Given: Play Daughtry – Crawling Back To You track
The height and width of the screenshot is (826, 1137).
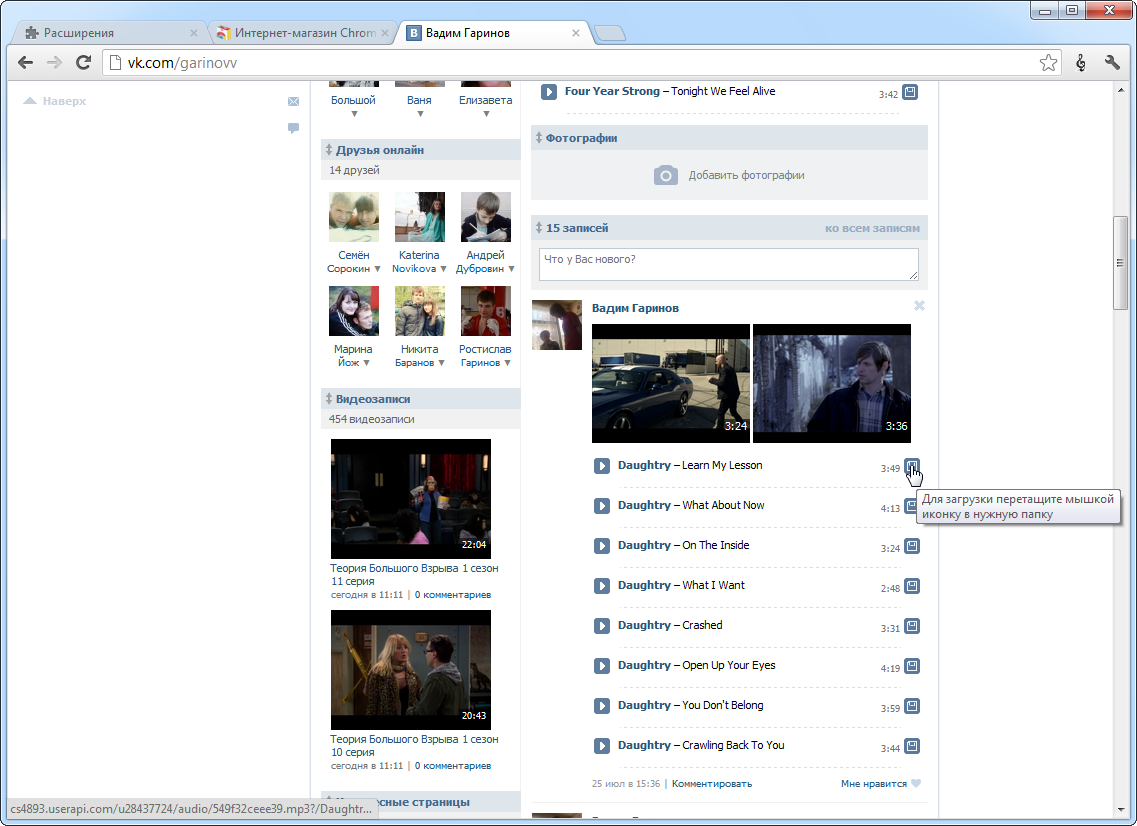Looking at the screenshot, I should pyautogui.click(x=602, y=746).
